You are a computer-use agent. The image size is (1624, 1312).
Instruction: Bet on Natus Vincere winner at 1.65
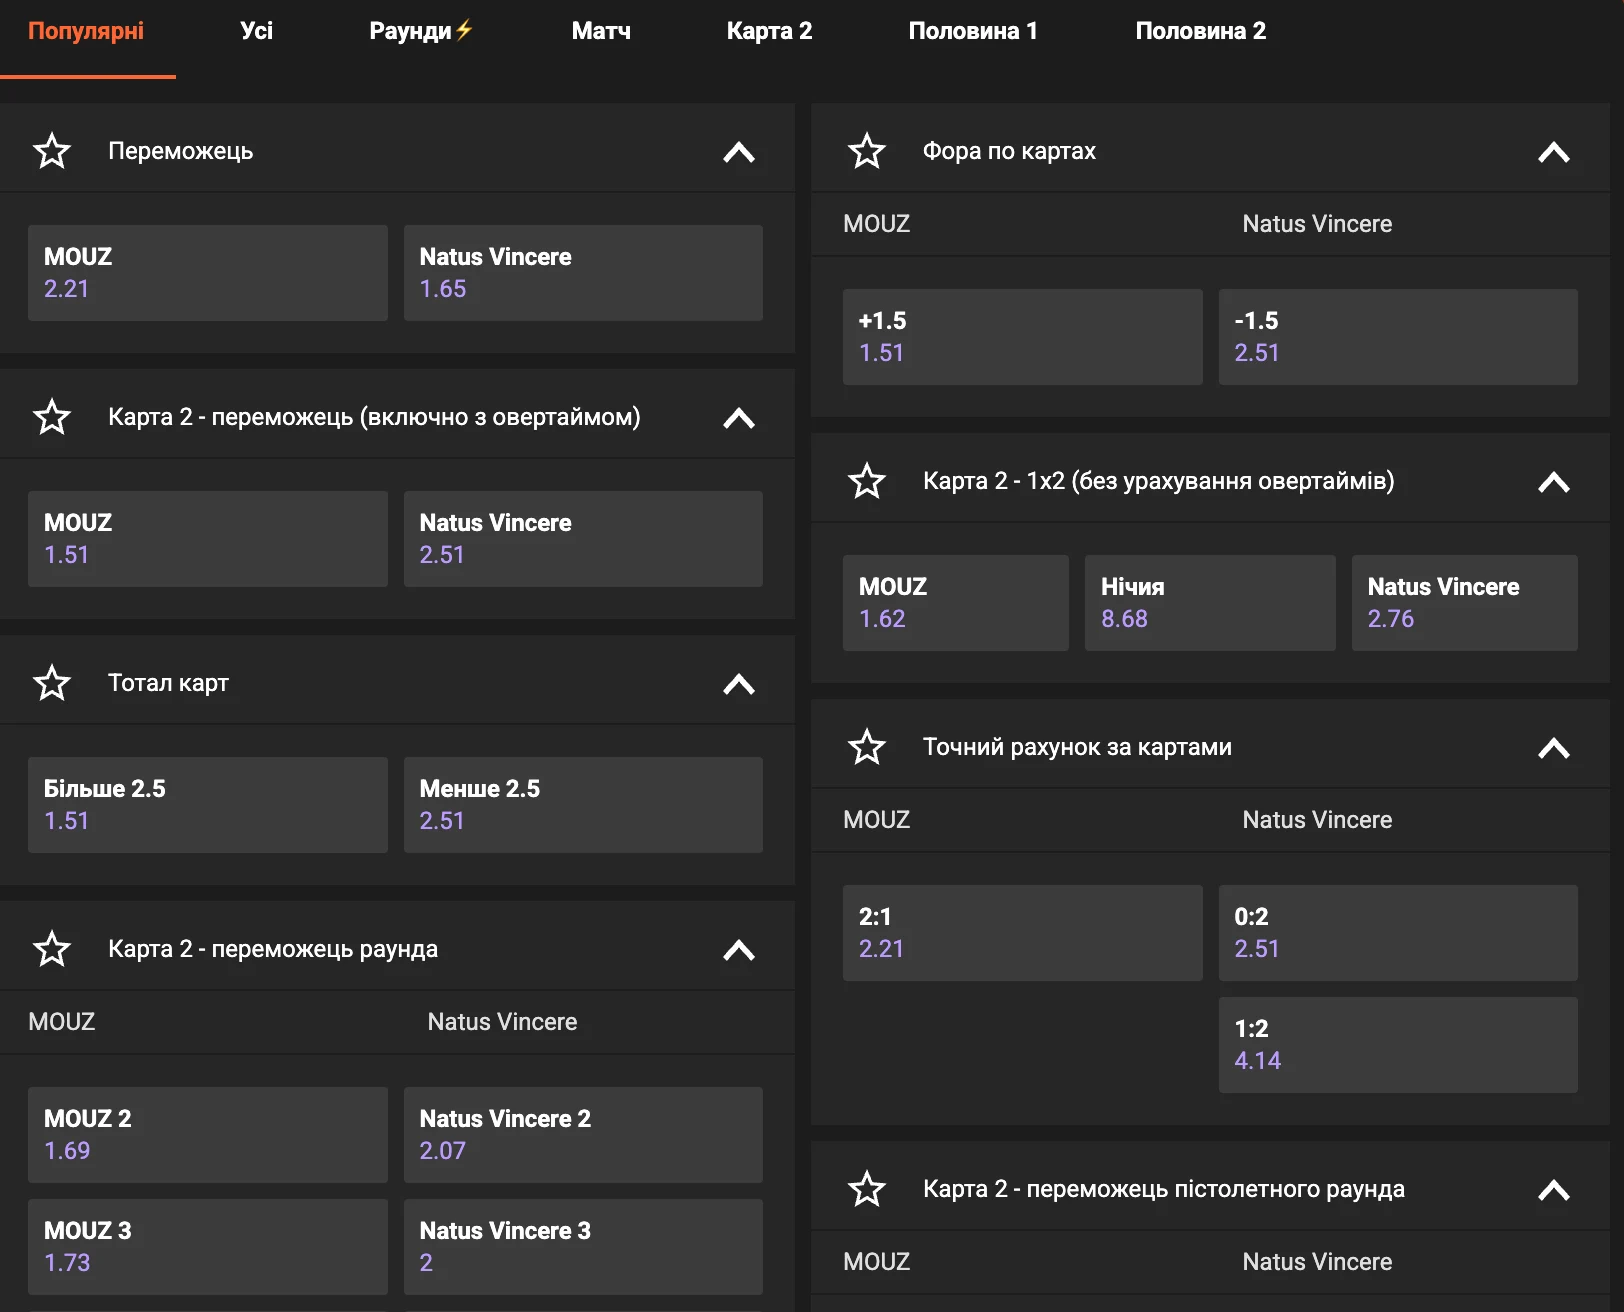coord(583,273)
